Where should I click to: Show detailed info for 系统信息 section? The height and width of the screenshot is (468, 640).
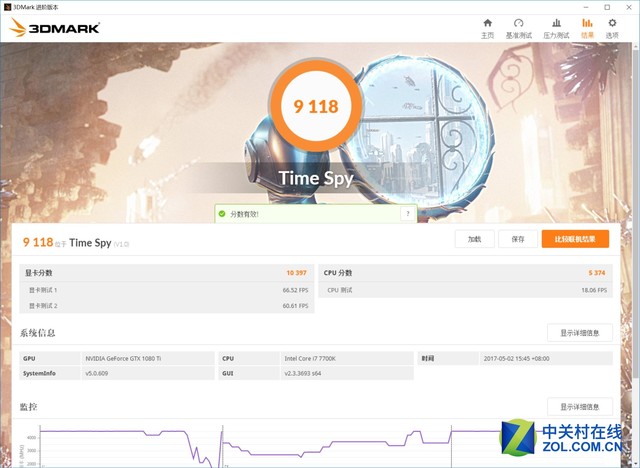click(x=579, y=333)
